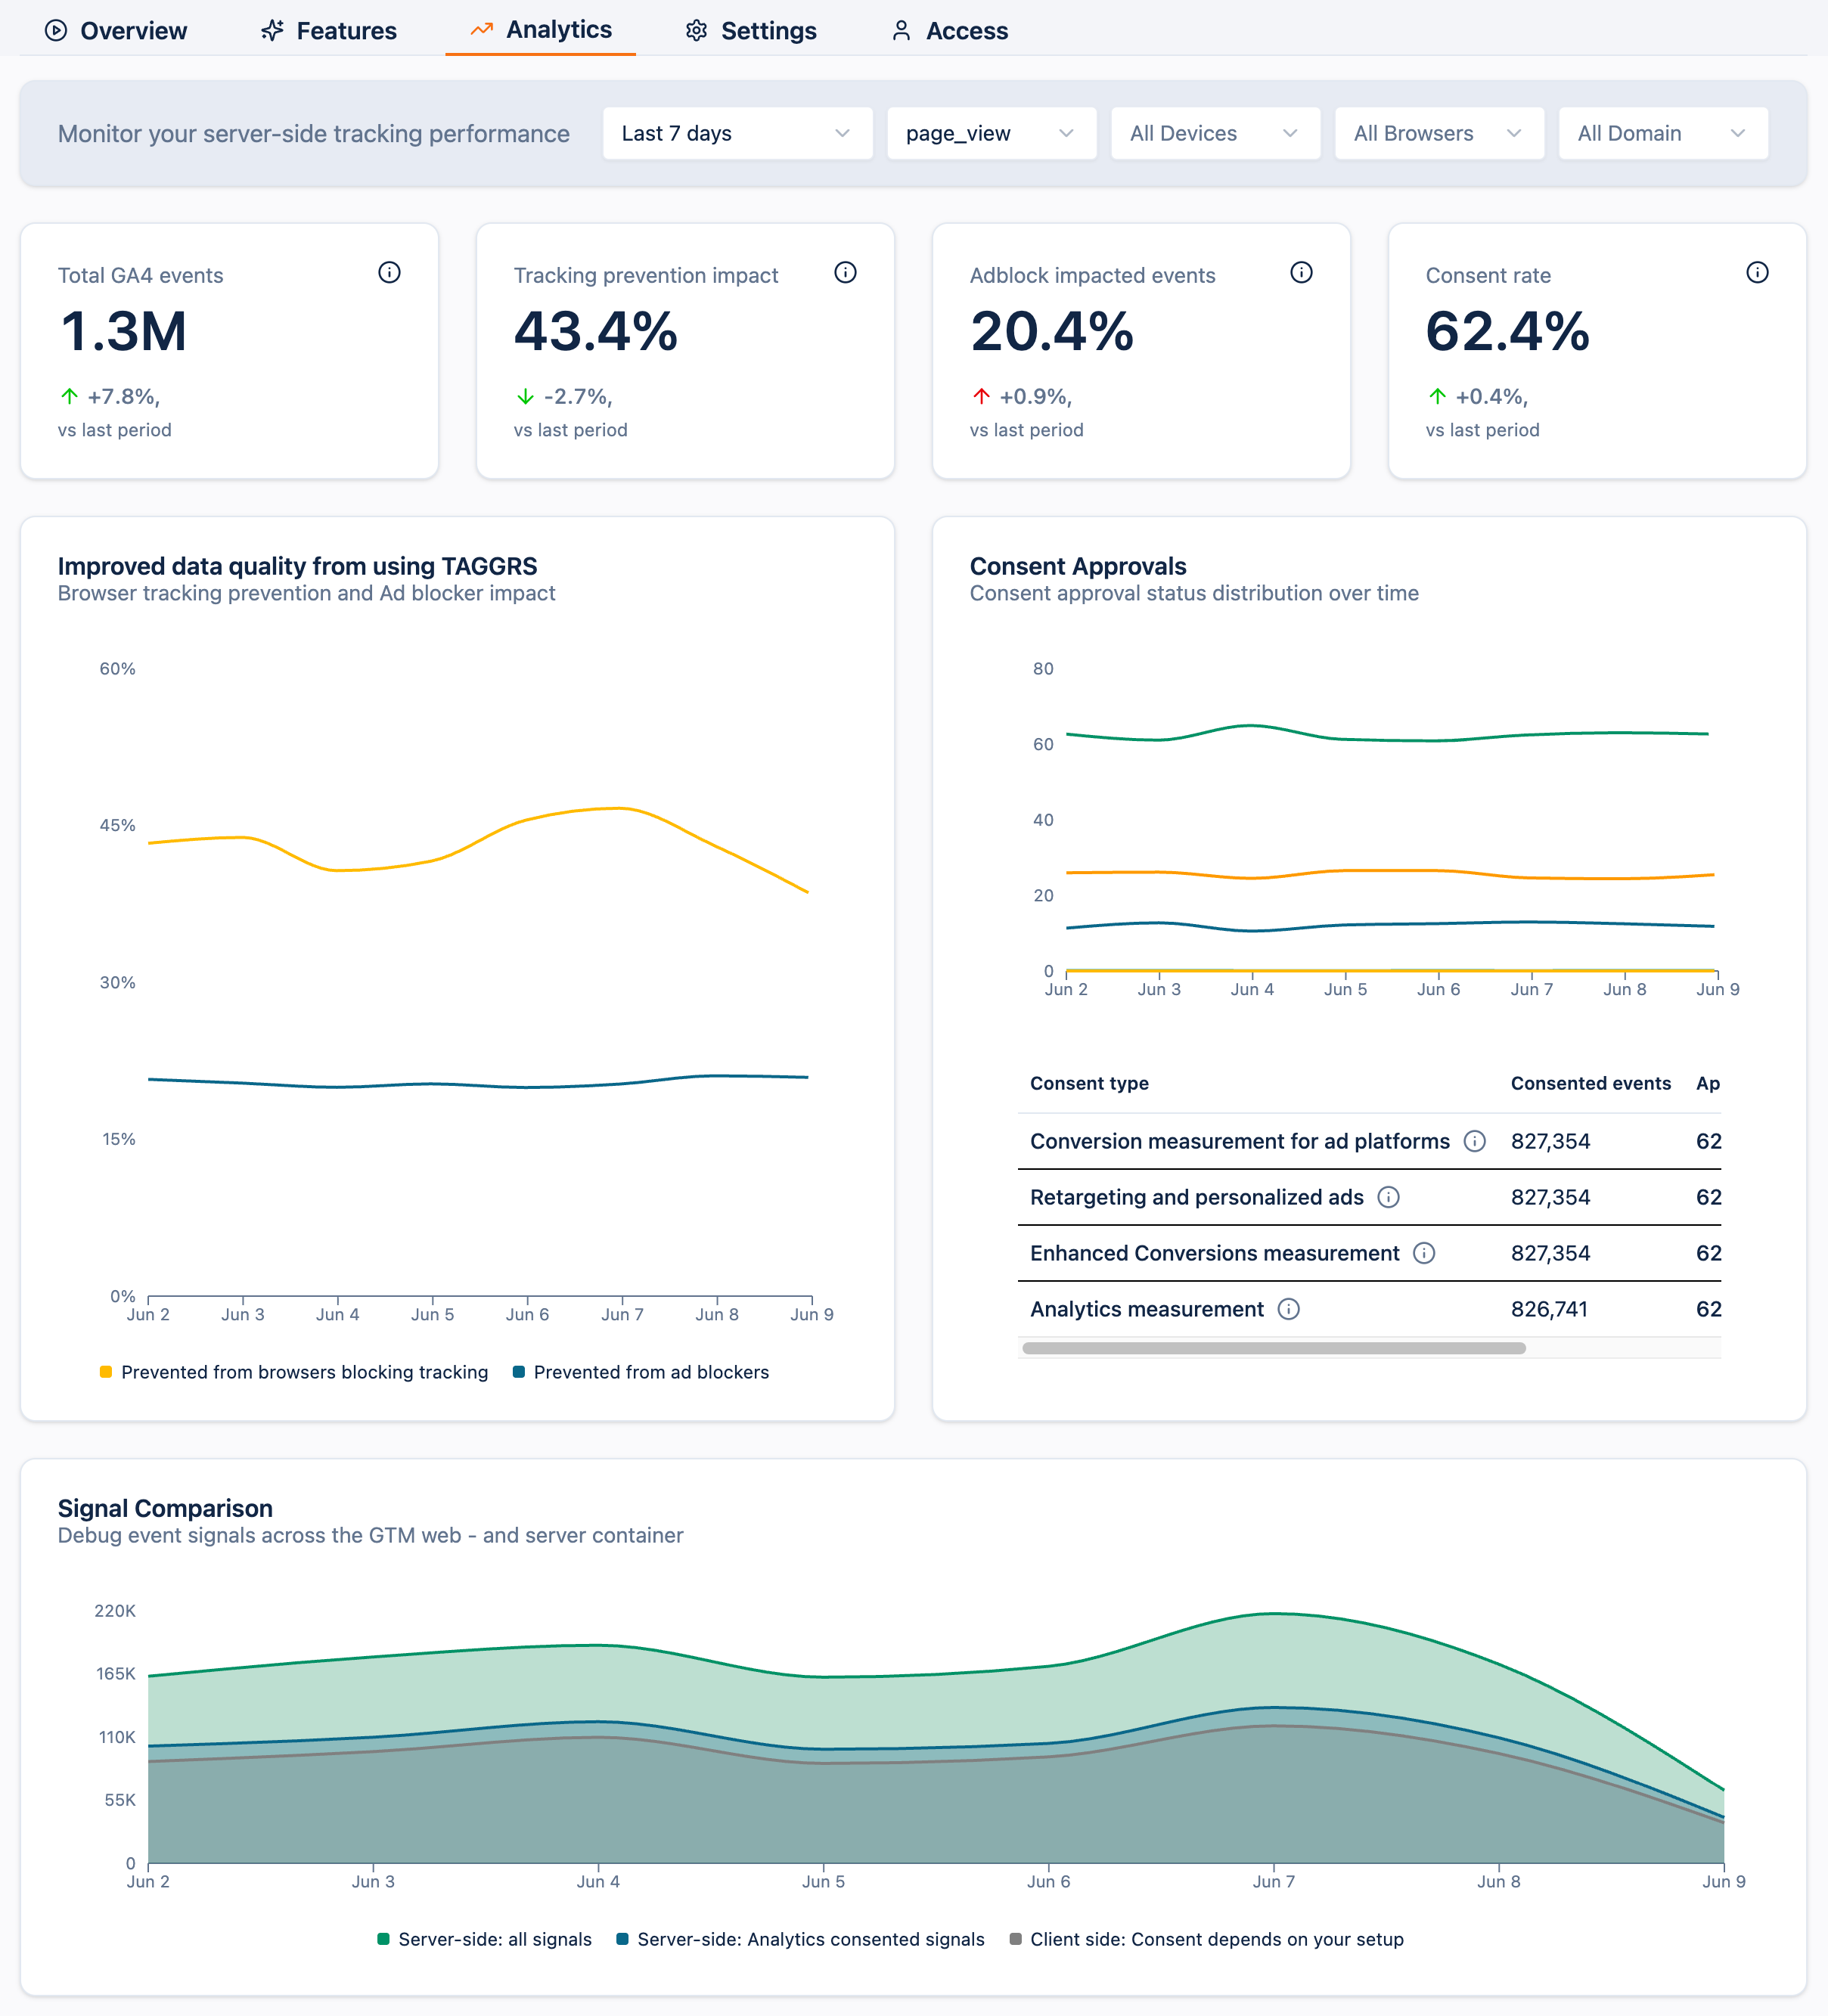Click the green up arrow on Total GA4 events
The width and height of the screenshot is (1828, 2016).
[x=69, y=396]
